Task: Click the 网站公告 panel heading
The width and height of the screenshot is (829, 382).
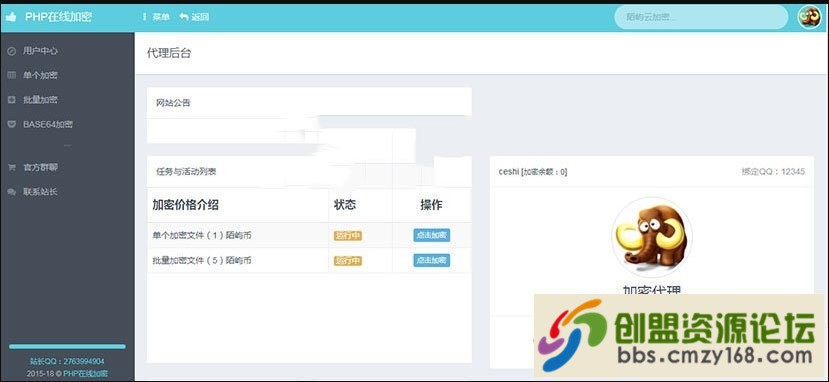Action: click(x=173, y=103)
